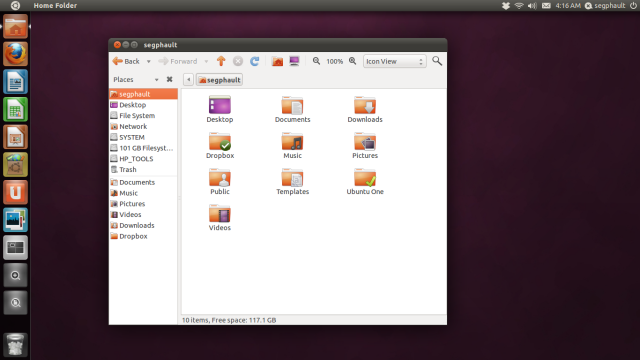Click the Forward button

178,61
